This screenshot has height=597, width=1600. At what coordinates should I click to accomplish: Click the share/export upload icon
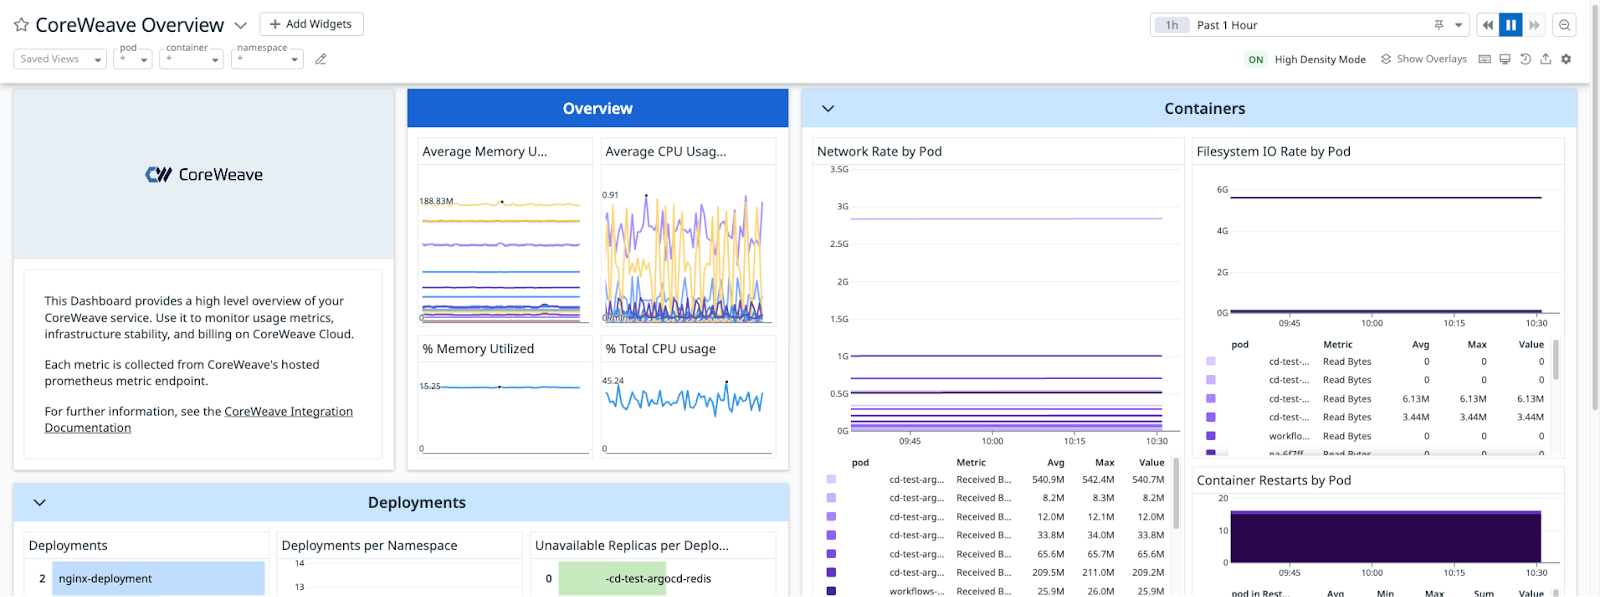tap(1545, 59)
